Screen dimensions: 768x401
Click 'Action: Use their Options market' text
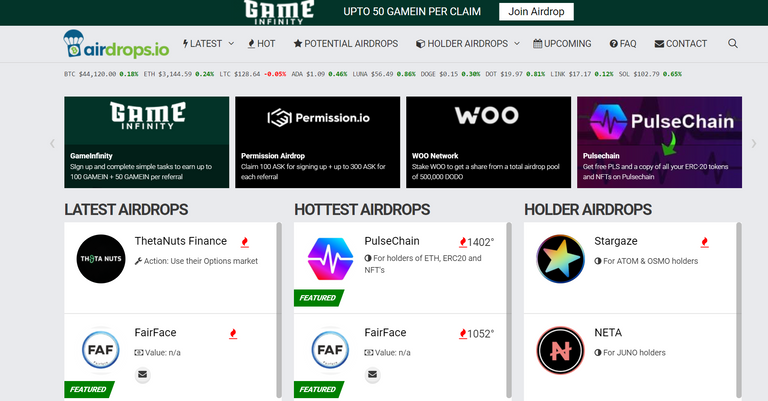point(201,261)
